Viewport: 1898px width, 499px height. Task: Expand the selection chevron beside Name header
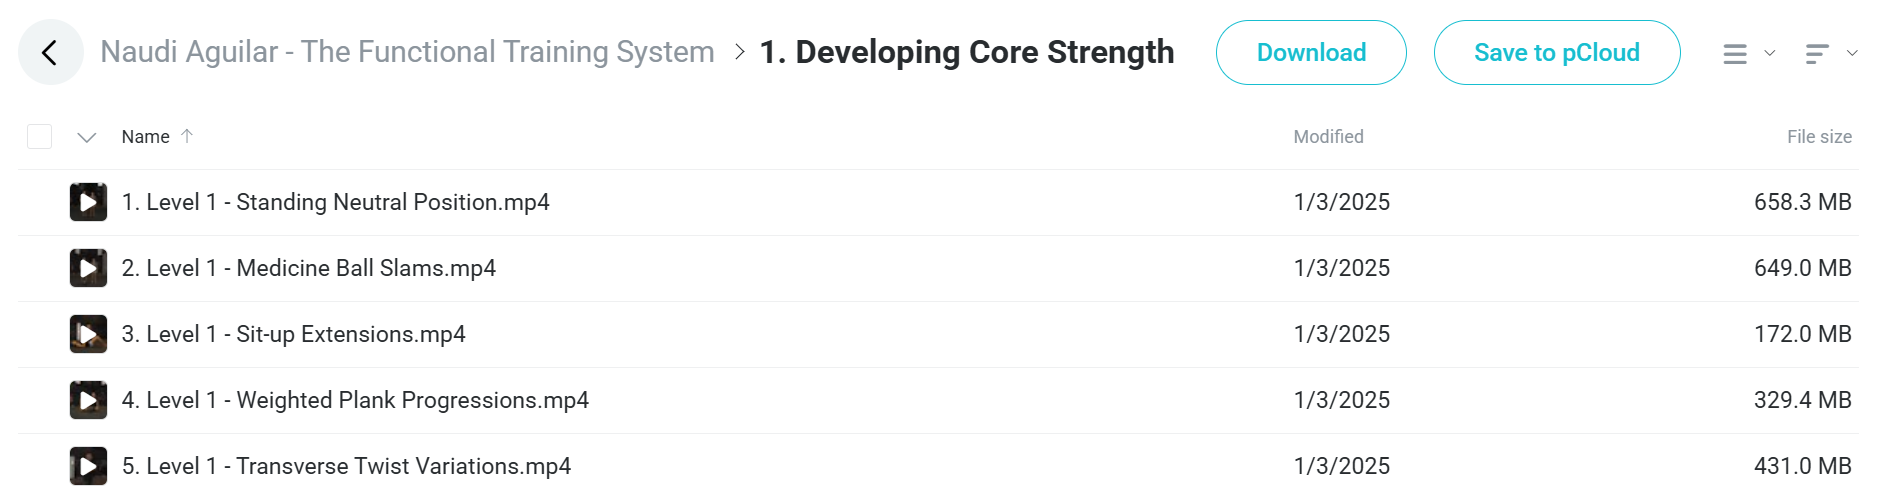[x=87, y=137]
